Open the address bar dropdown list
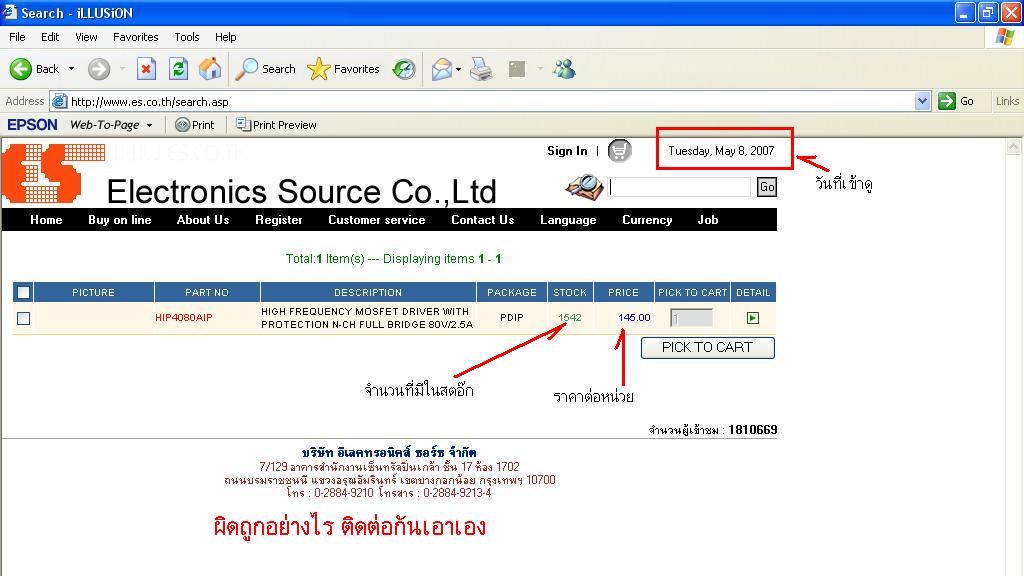The image size is (1024, 576). tap(922, 101)
